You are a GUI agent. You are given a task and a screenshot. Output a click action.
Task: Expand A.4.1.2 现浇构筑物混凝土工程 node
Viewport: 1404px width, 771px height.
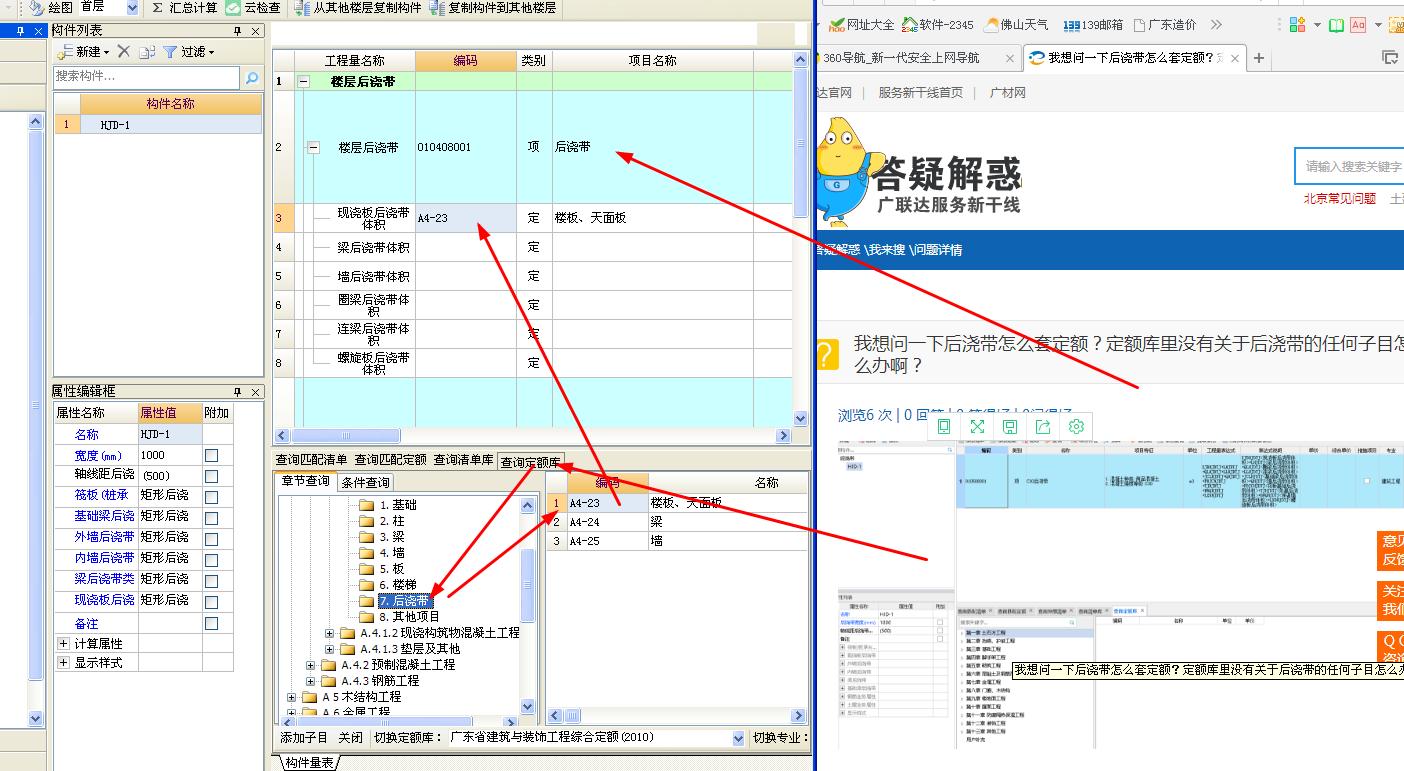point(330,633)
